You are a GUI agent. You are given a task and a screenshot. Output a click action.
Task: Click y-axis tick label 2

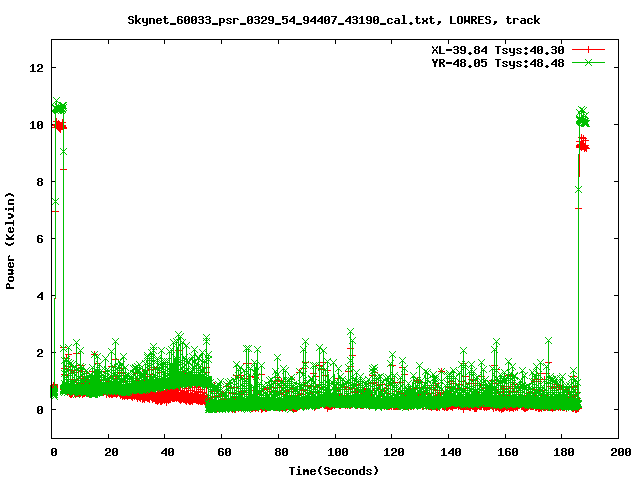(40, 353)
